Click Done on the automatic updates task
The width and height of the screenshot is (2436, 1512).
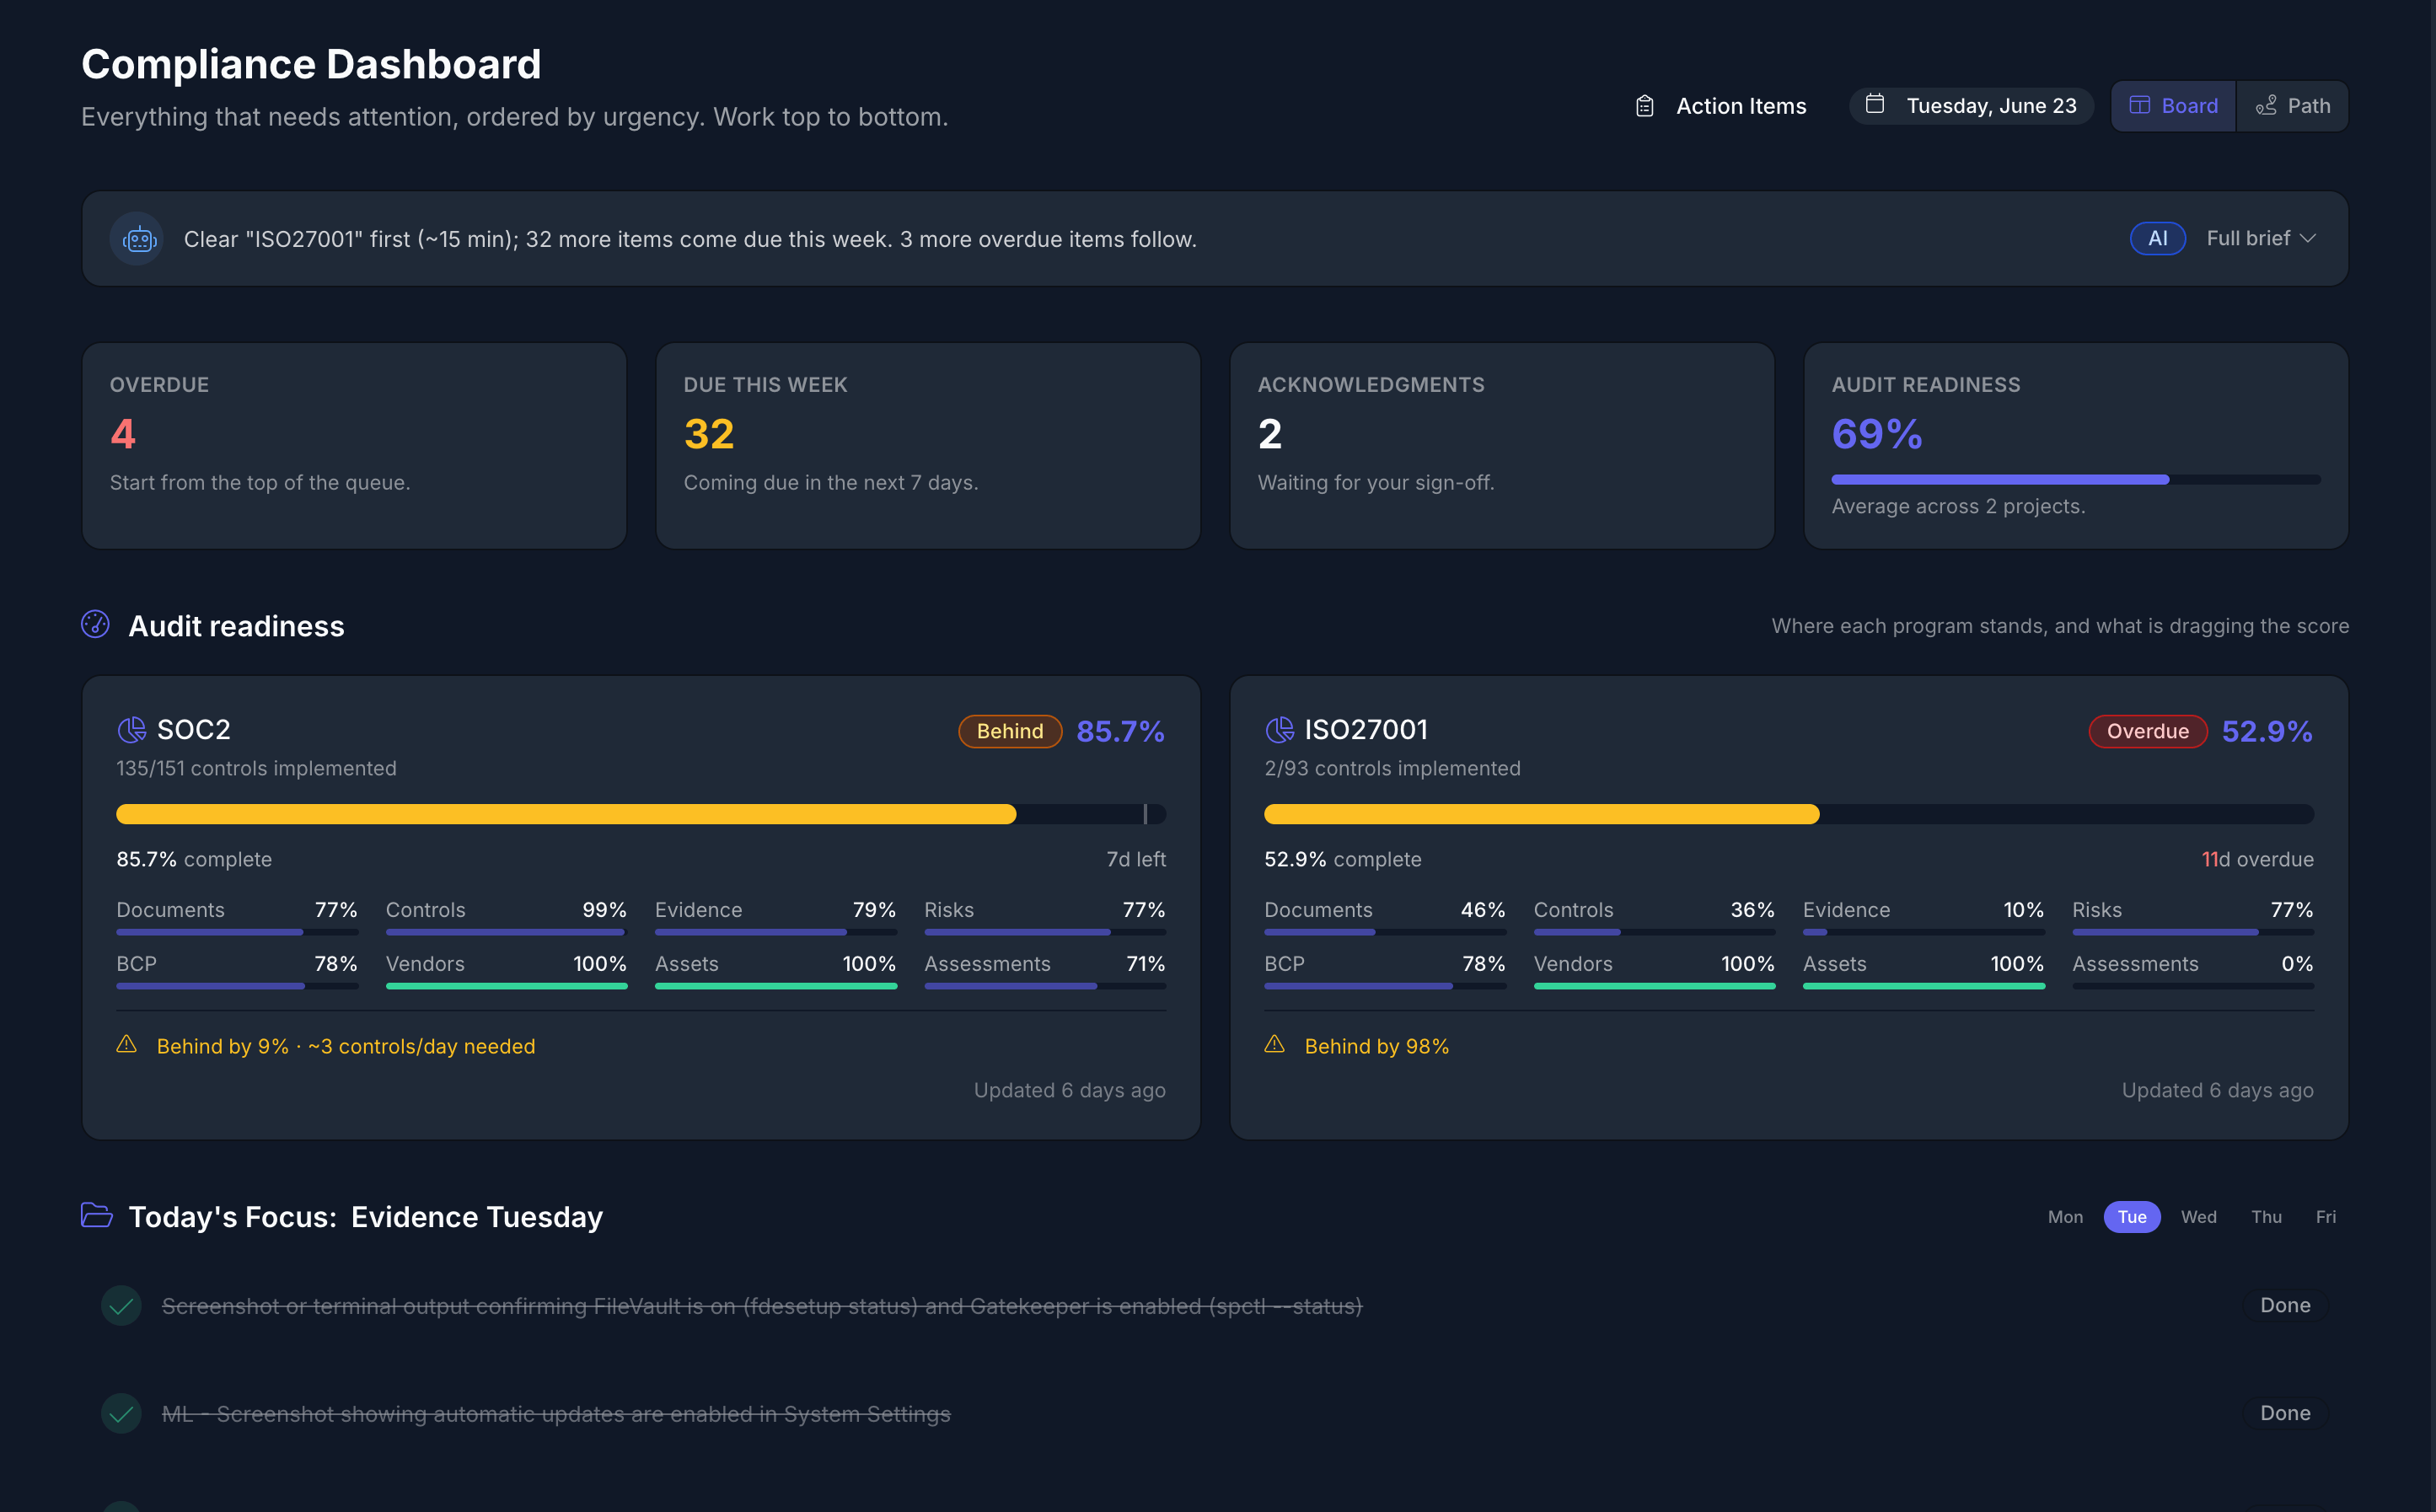(x=2285, y=1413)
